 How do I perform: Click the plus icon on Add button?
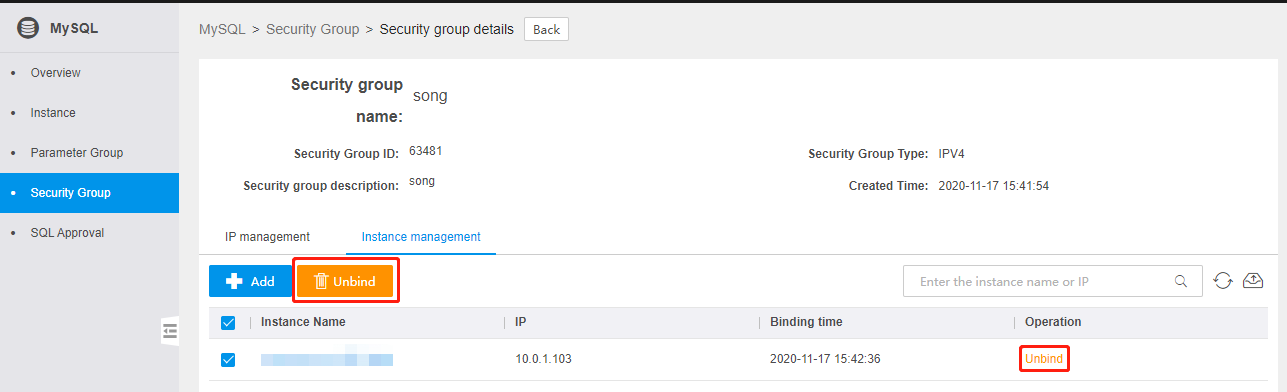234,281
